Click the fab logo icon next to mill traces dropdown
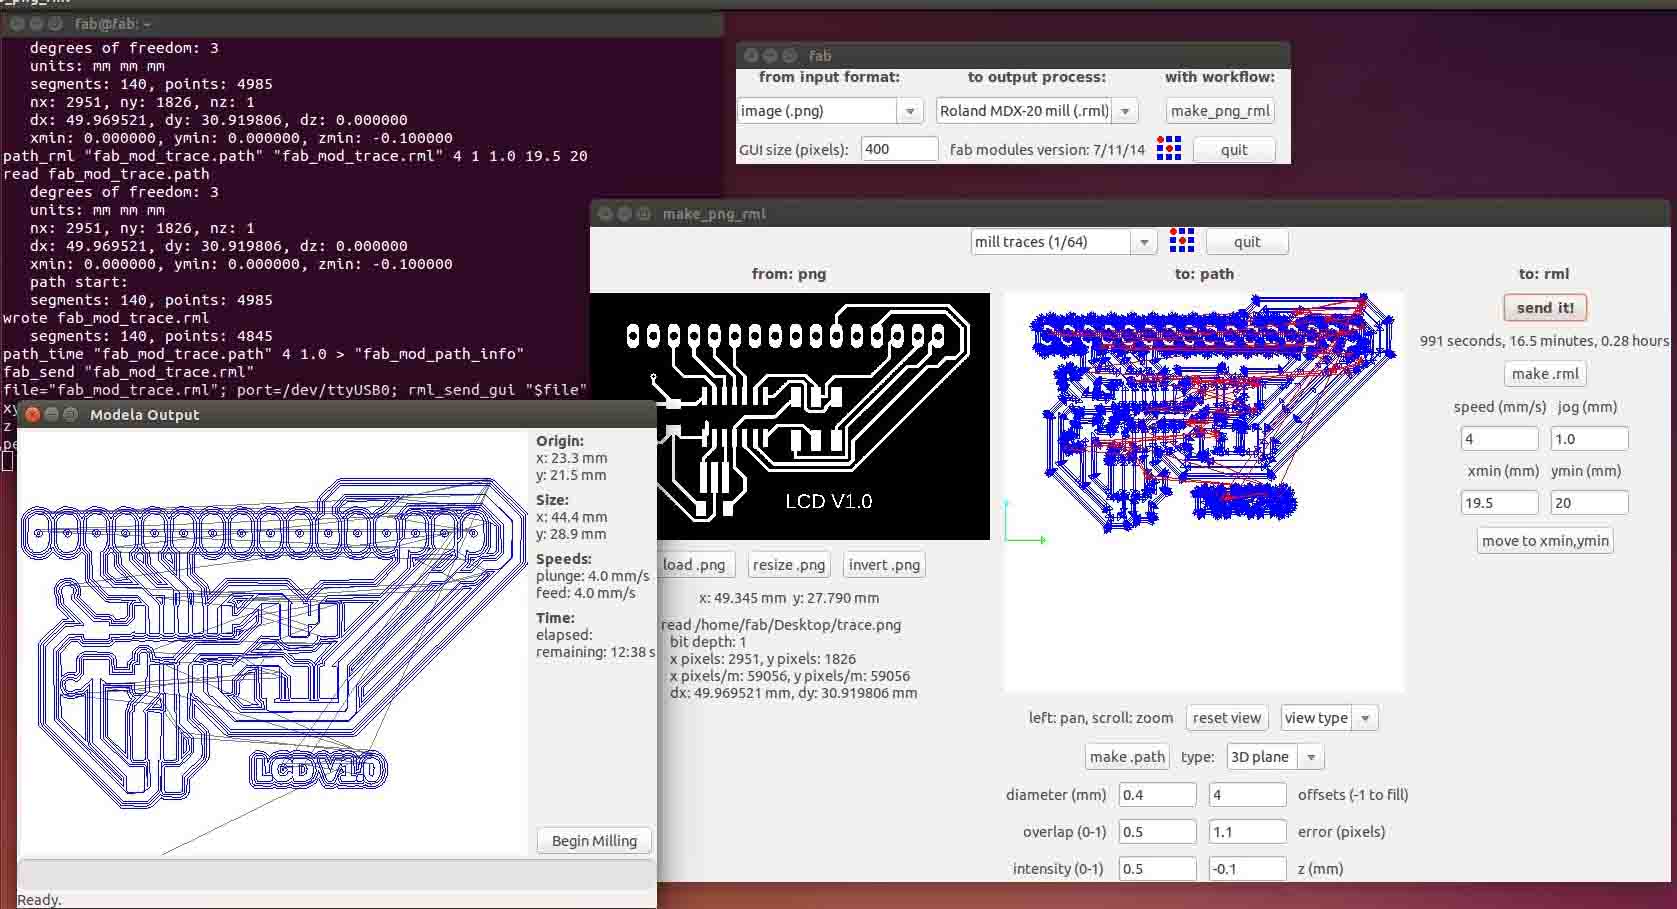 1182,241
